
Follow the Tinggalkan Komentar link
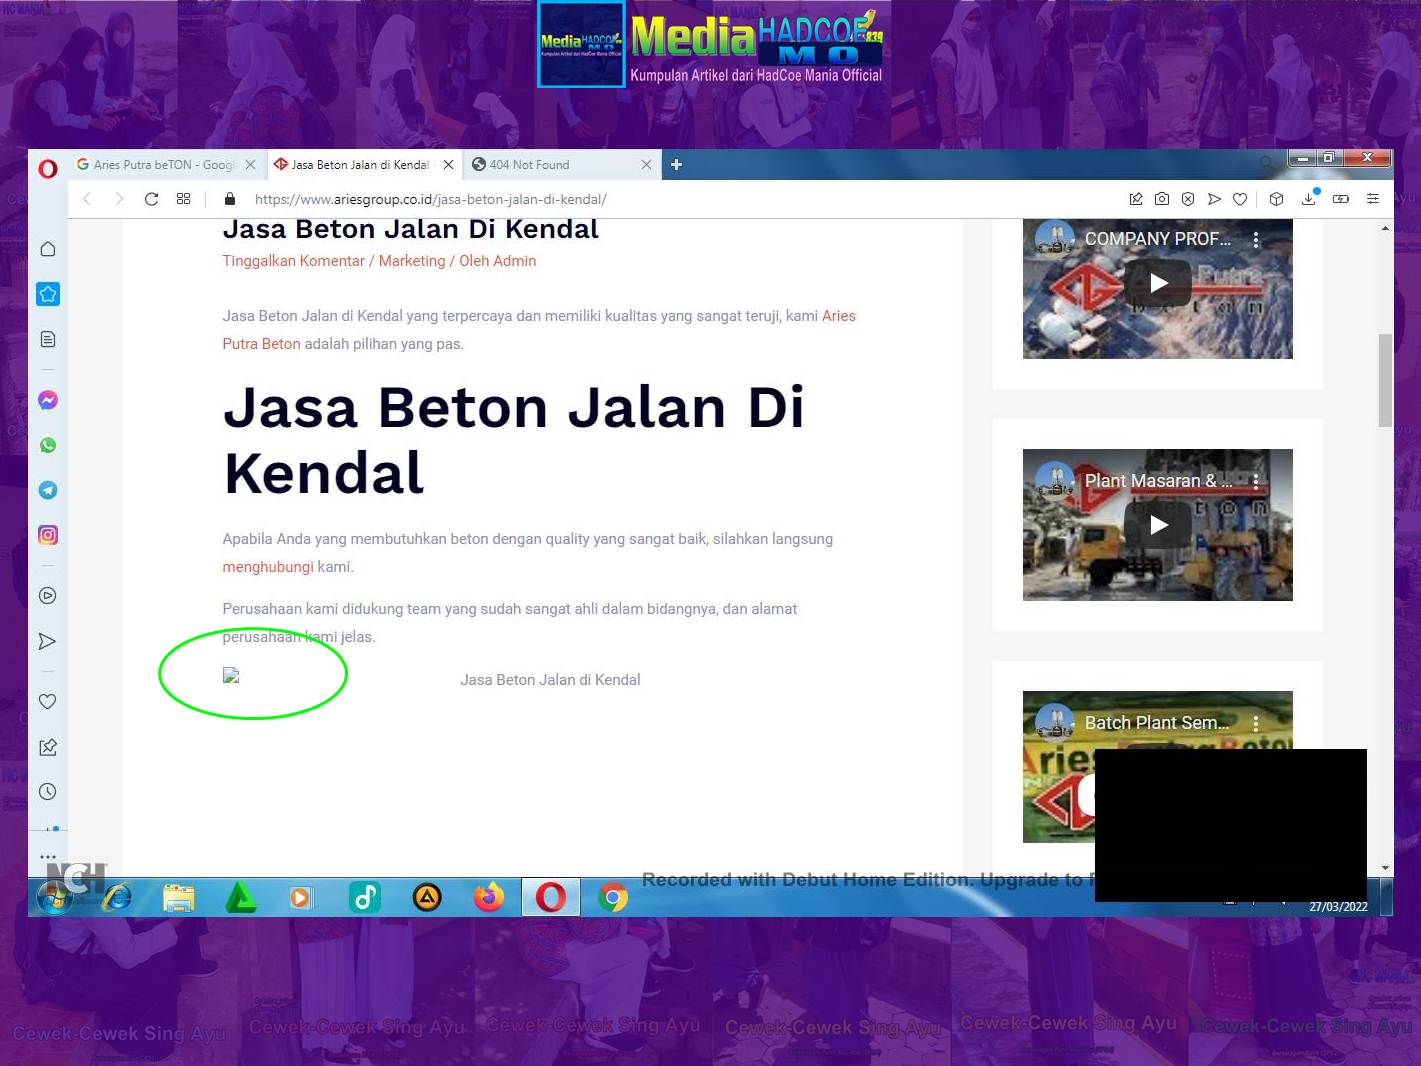[x=293, y=261]
